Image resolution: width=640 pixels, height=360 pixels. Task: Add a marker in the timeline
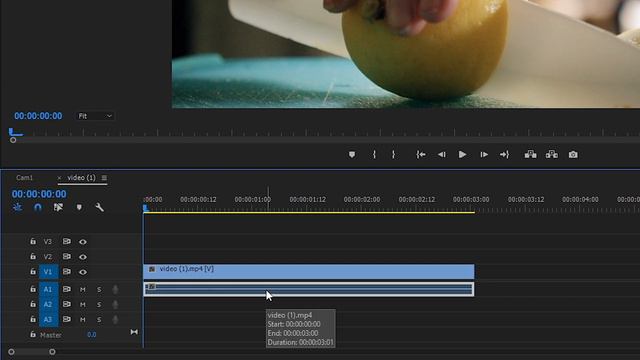coord(79,207)
